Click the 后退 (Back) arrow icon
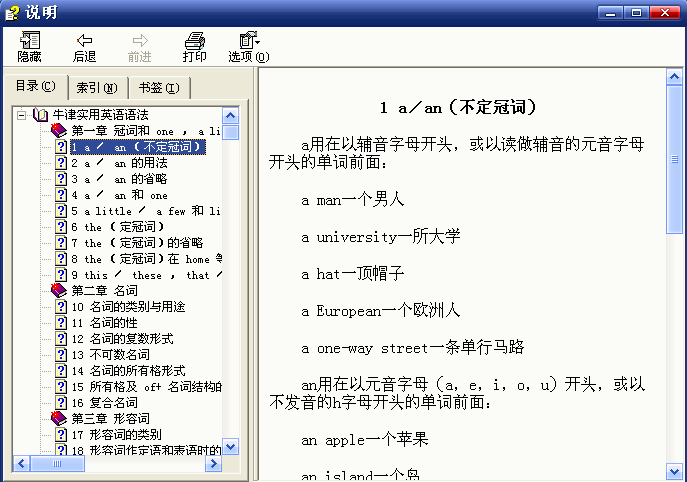 click(x=85, y=46)
